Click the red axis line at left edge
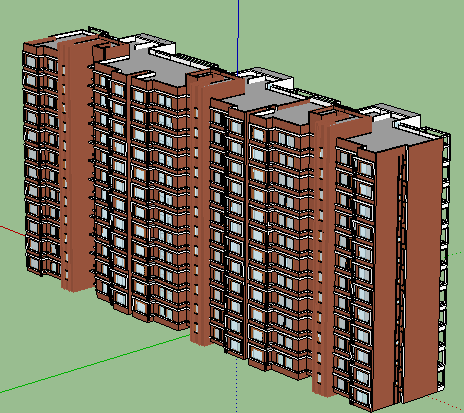This screenshot has height=413, width=464. (x=12, y=230)
